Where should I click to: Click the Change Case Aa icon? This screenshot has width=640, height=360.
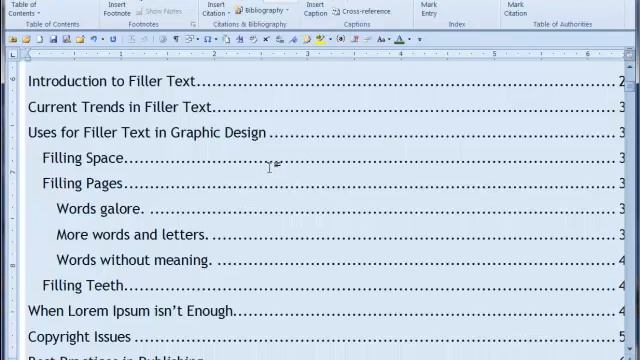(381, 40)
